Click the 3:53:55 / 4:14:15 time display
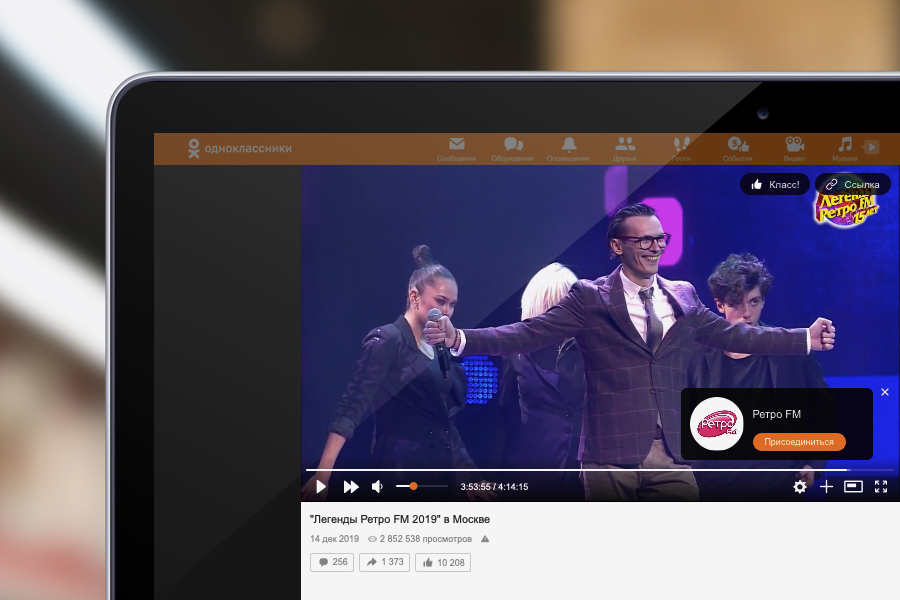900x600 pixels. pyautogui.click(x=494, y=487)
